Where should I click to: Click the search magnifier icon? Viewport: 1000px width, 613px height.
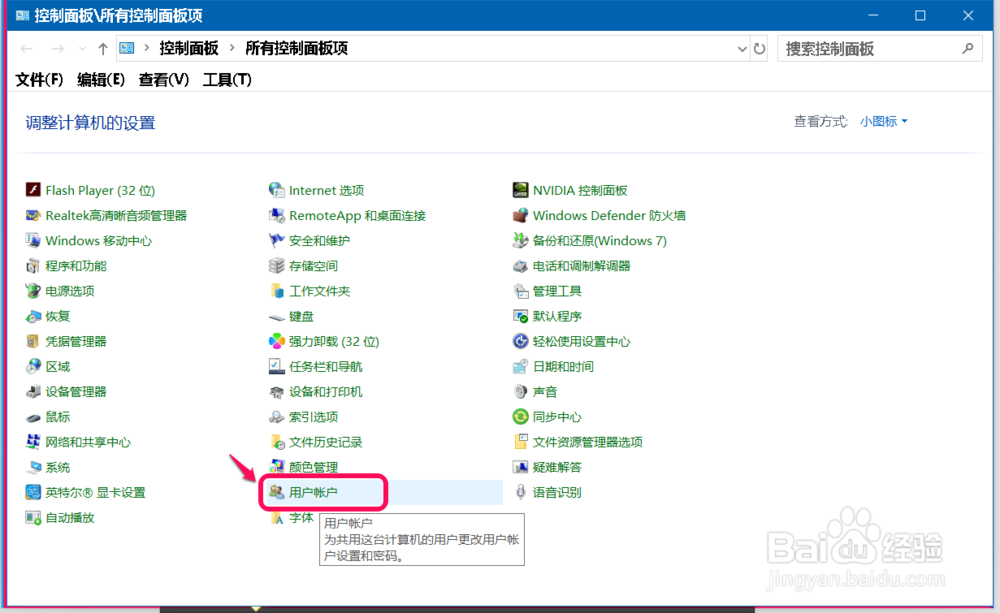(967, 48)
